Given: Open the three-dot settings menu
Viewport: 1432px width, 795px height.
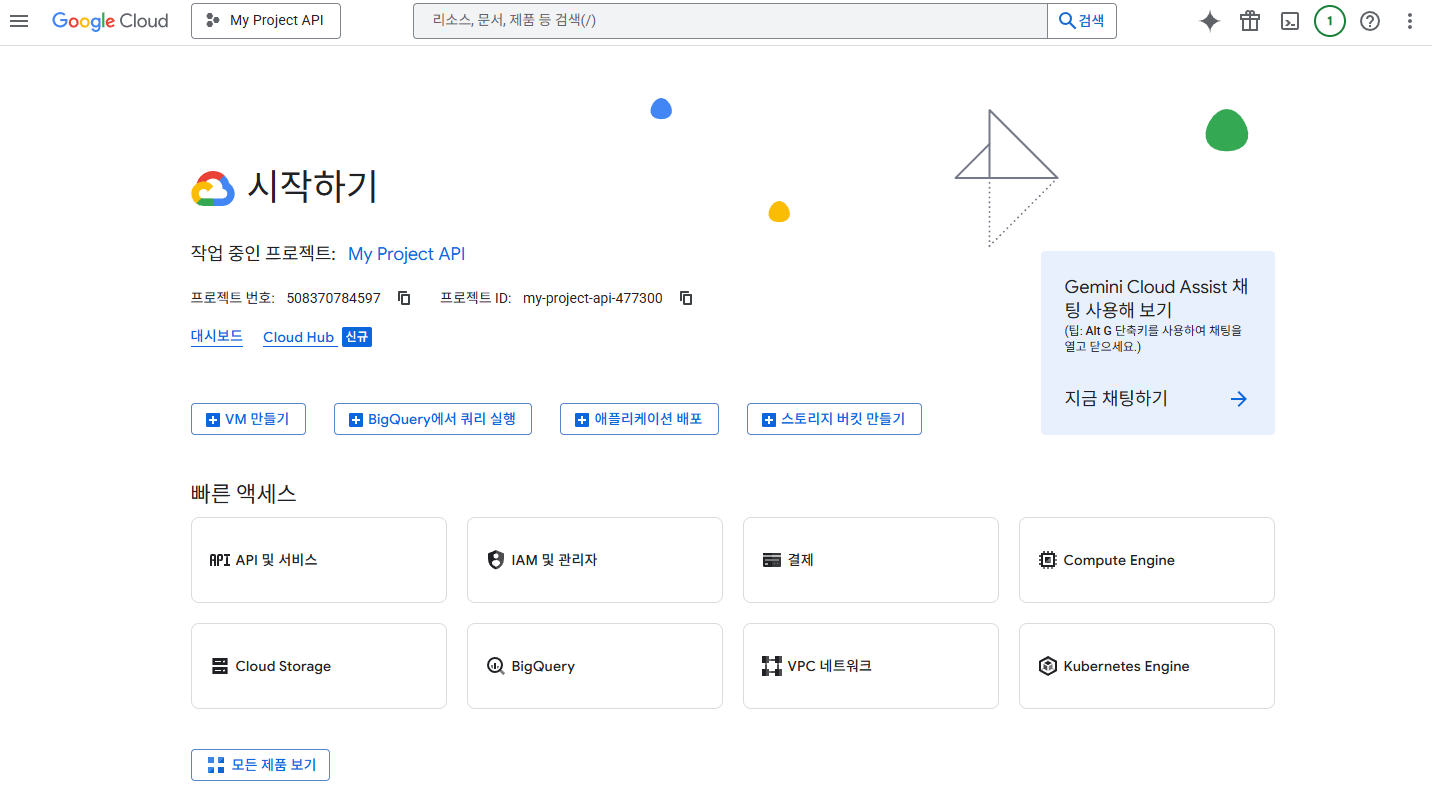Looking at the screenshot, I should coord(1410,21).
